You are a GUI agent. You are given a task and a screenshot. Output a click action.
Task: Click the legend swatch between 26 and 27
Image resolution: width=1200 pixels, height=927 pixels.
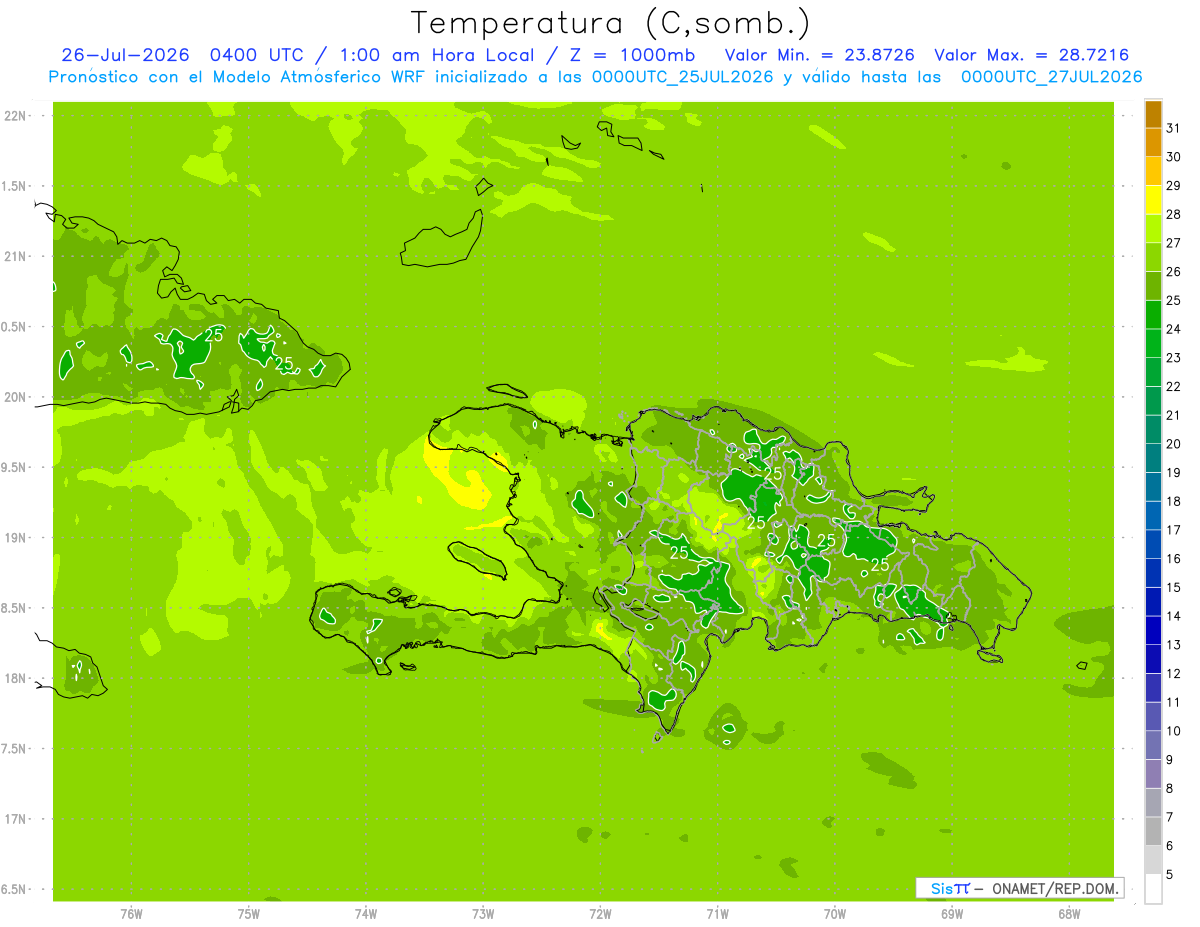pyautogui.click(x=1153, y=257)
